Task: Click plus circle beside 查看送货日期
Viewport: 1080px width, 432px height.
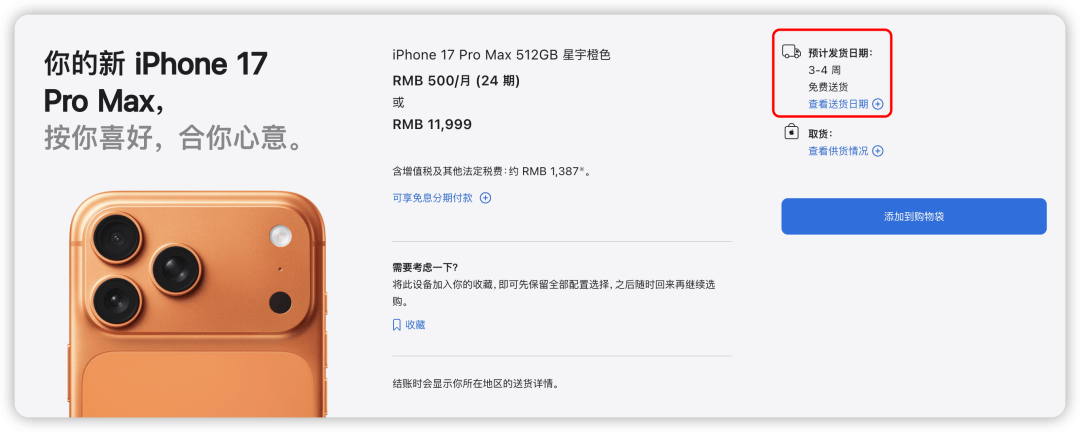Action: (x=878, y=104)
